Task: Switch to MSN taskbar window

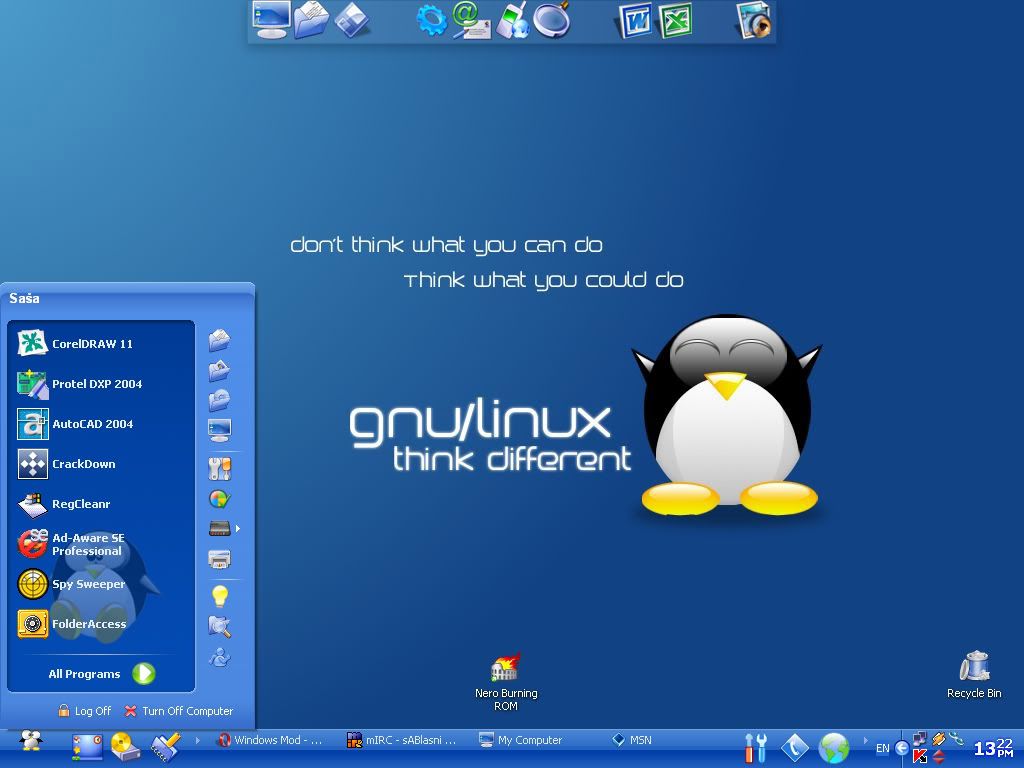Action: tap(632, 740)
